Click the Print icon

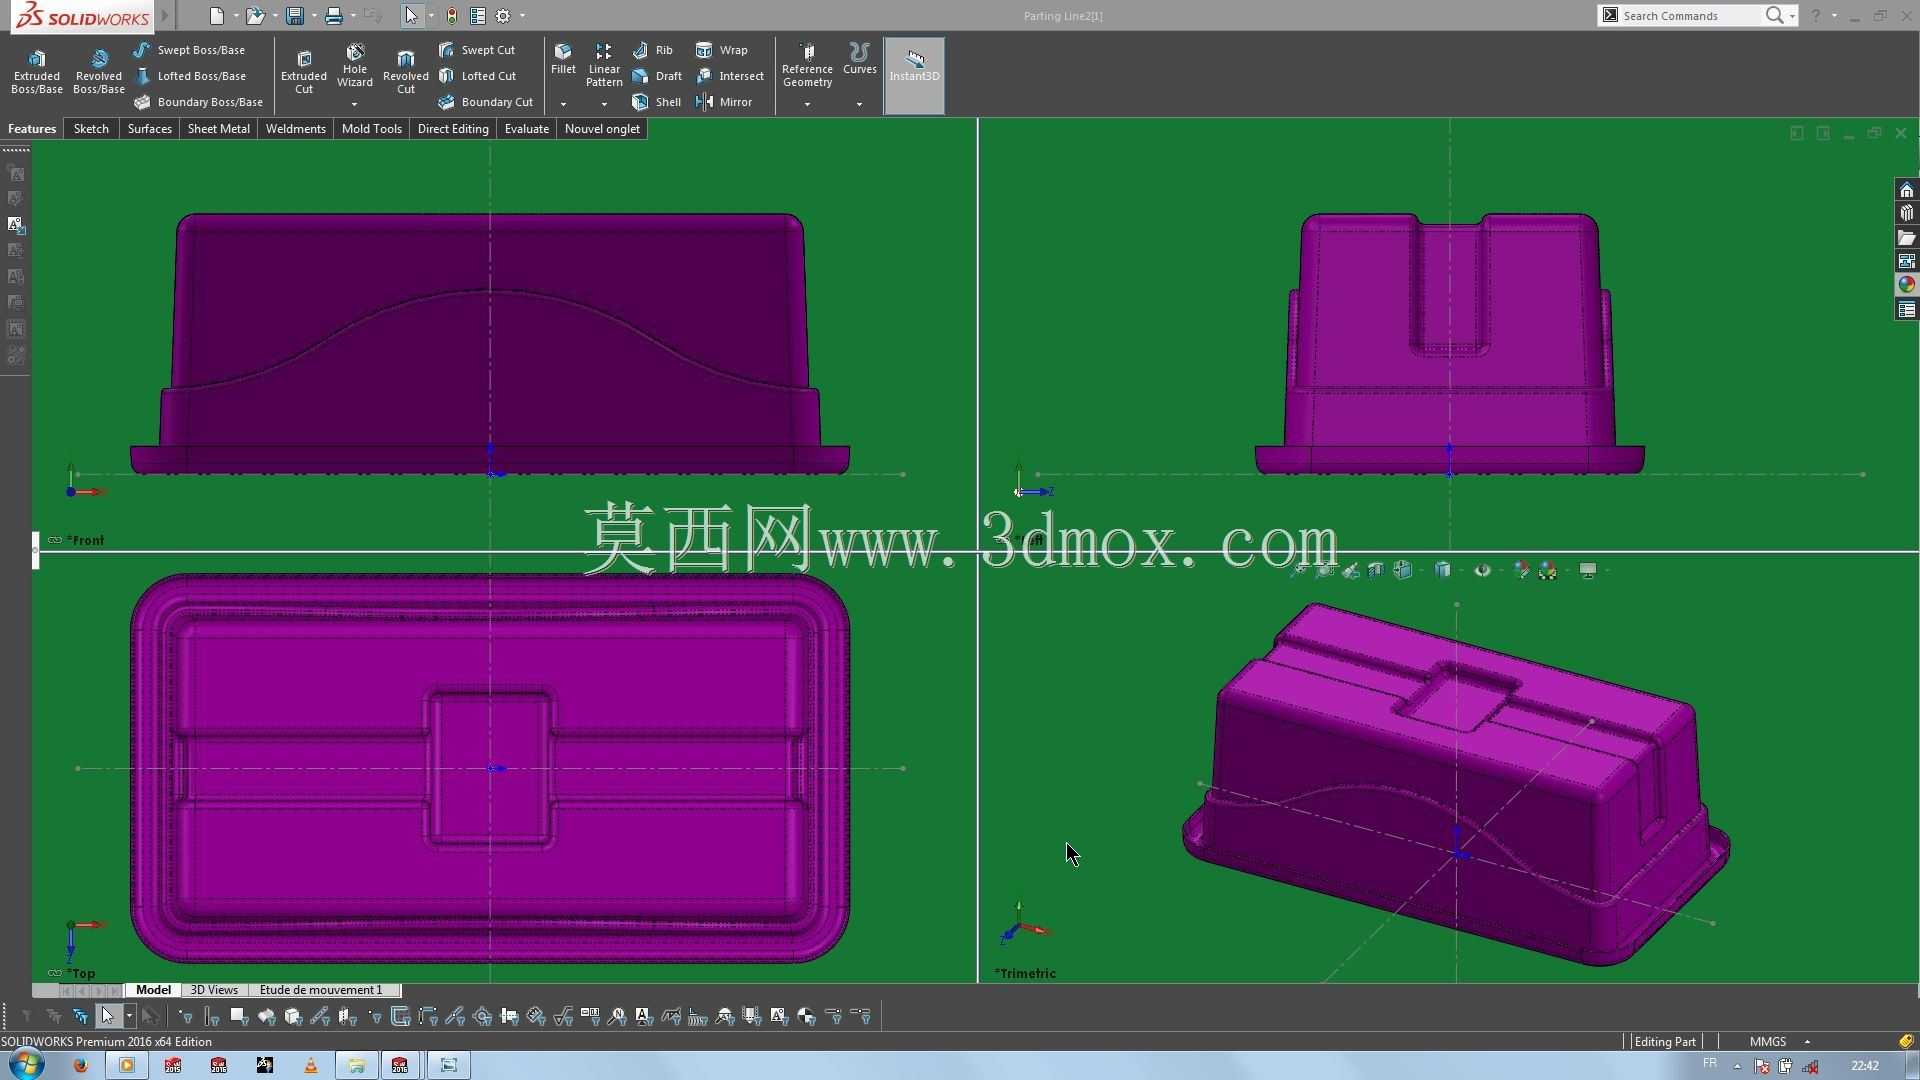tap(333, 16)
